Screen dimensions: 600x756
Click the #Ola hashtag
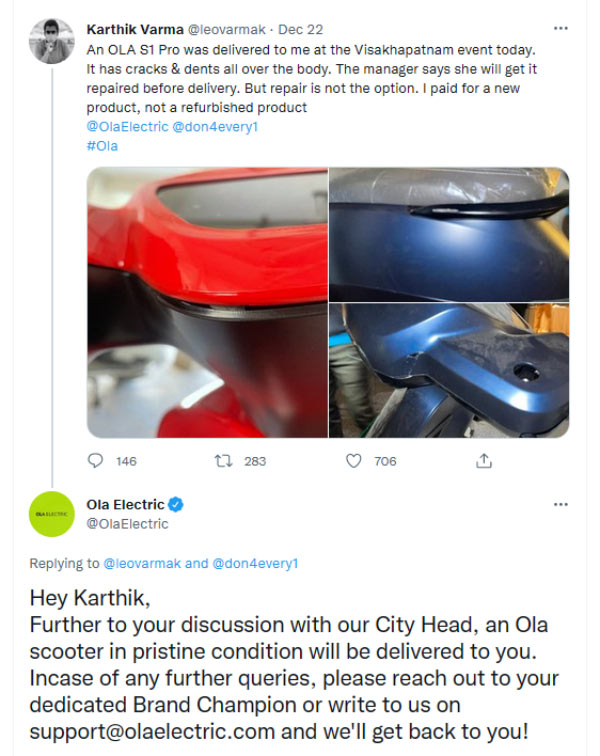coord(103,146)
